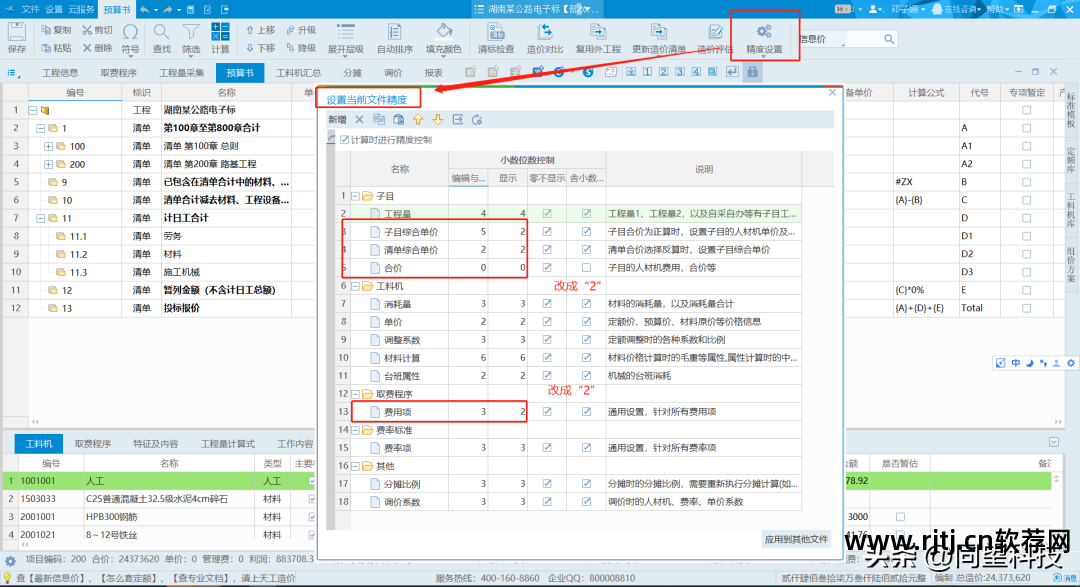Open the 自动排序 tool icon
Screen dimensions: 1080x587
coord(394,35)
